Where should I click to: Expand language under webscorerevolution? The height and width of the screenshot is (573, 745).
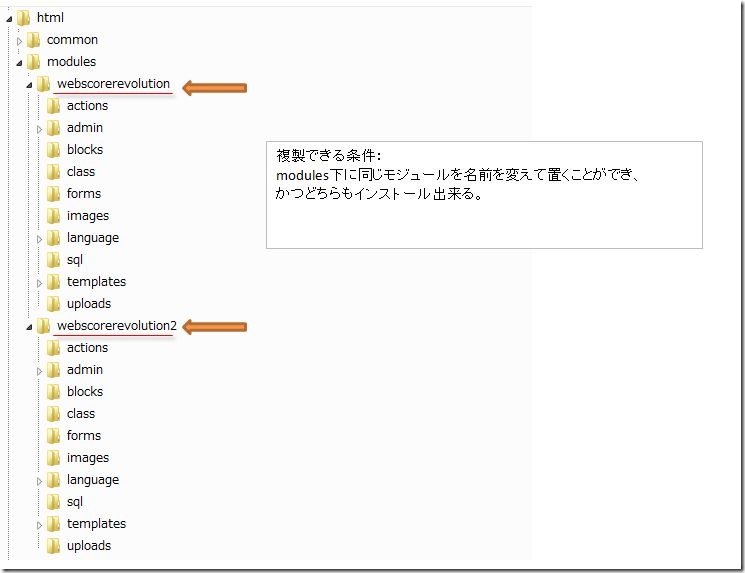click(x=39, y=239)
